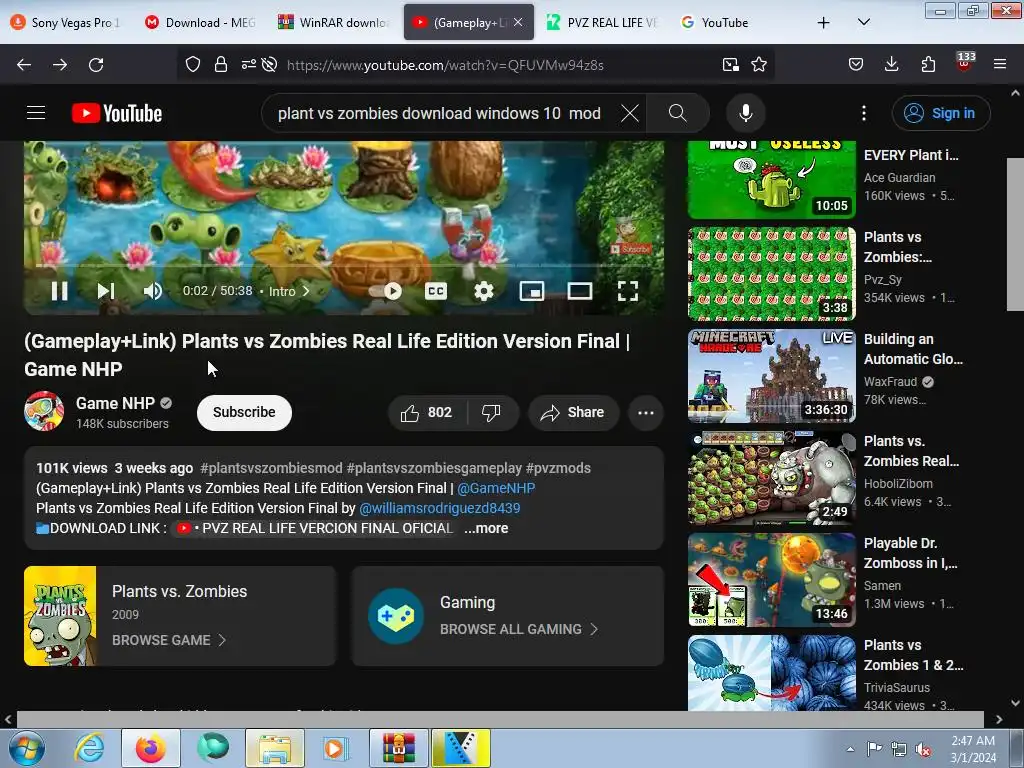1024x768 pixels.
Task: Enter full screen mode
Action: 628,291
